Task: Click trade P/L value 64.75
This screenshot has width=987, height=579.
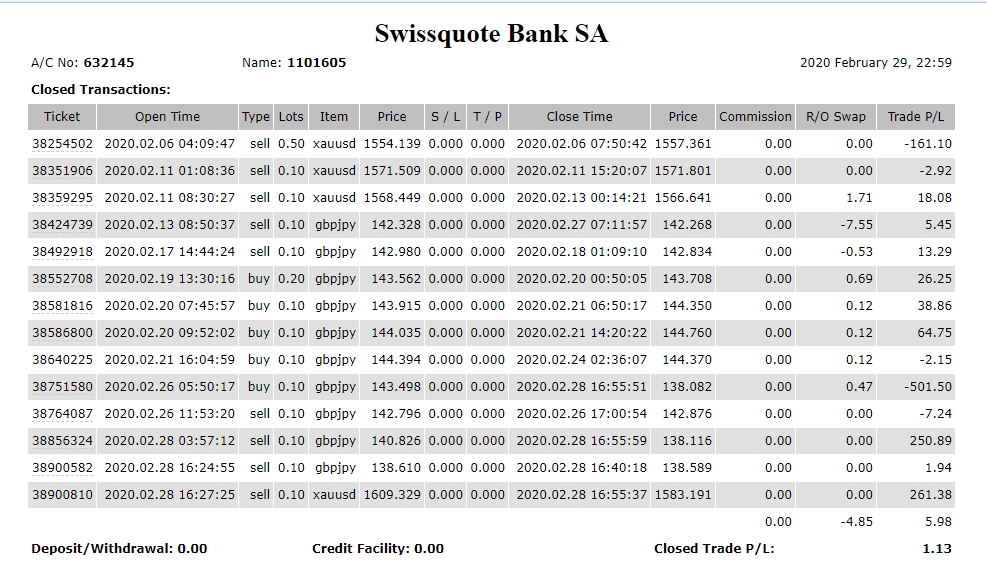Action: pyautogui.click(x=935, y=333)
